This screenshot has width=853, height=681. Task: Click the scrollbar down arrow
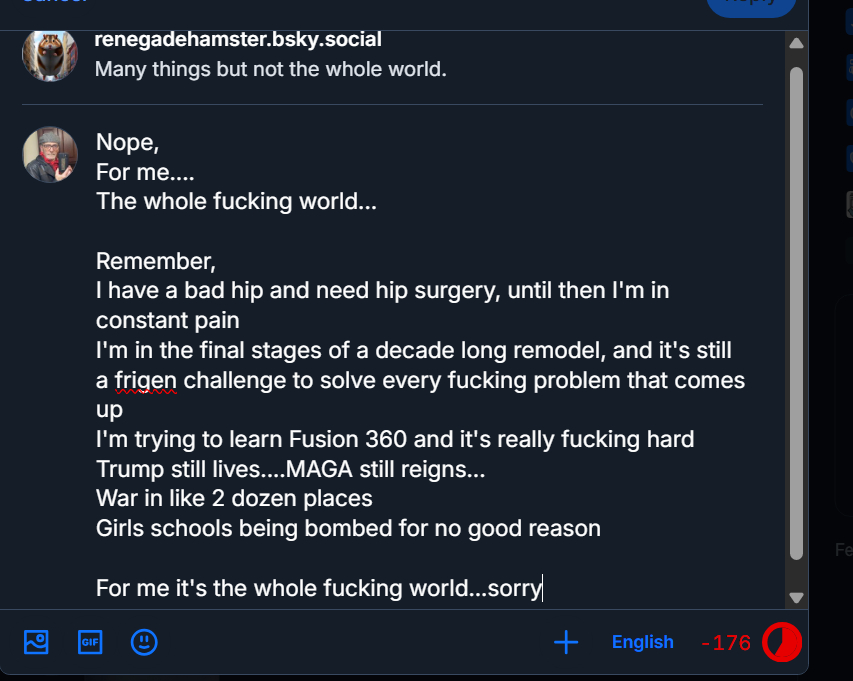click(x=796, y=597)
